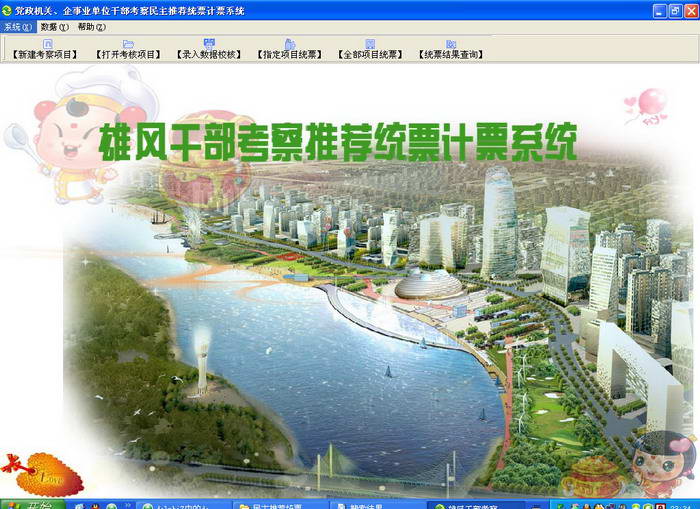The image size is (700, 509).
Task: Close the vote counting system window
Action: [692, 11]
